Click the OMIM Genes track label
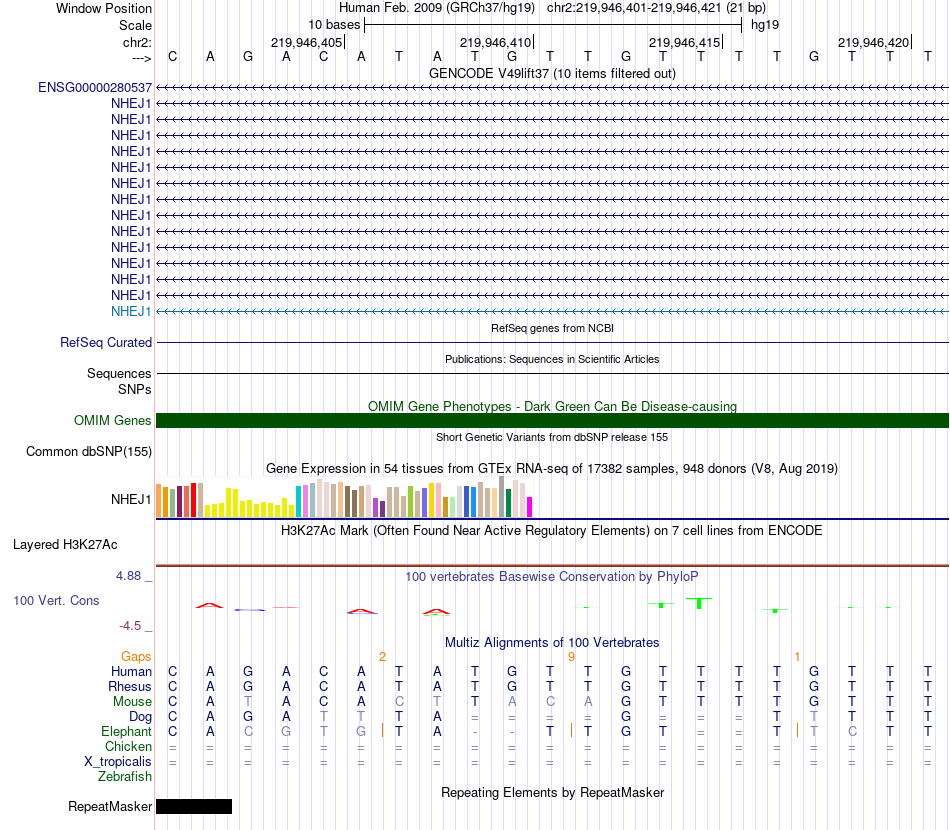The height and width of the screenshot is (830, 950). (x=113, y=420)
